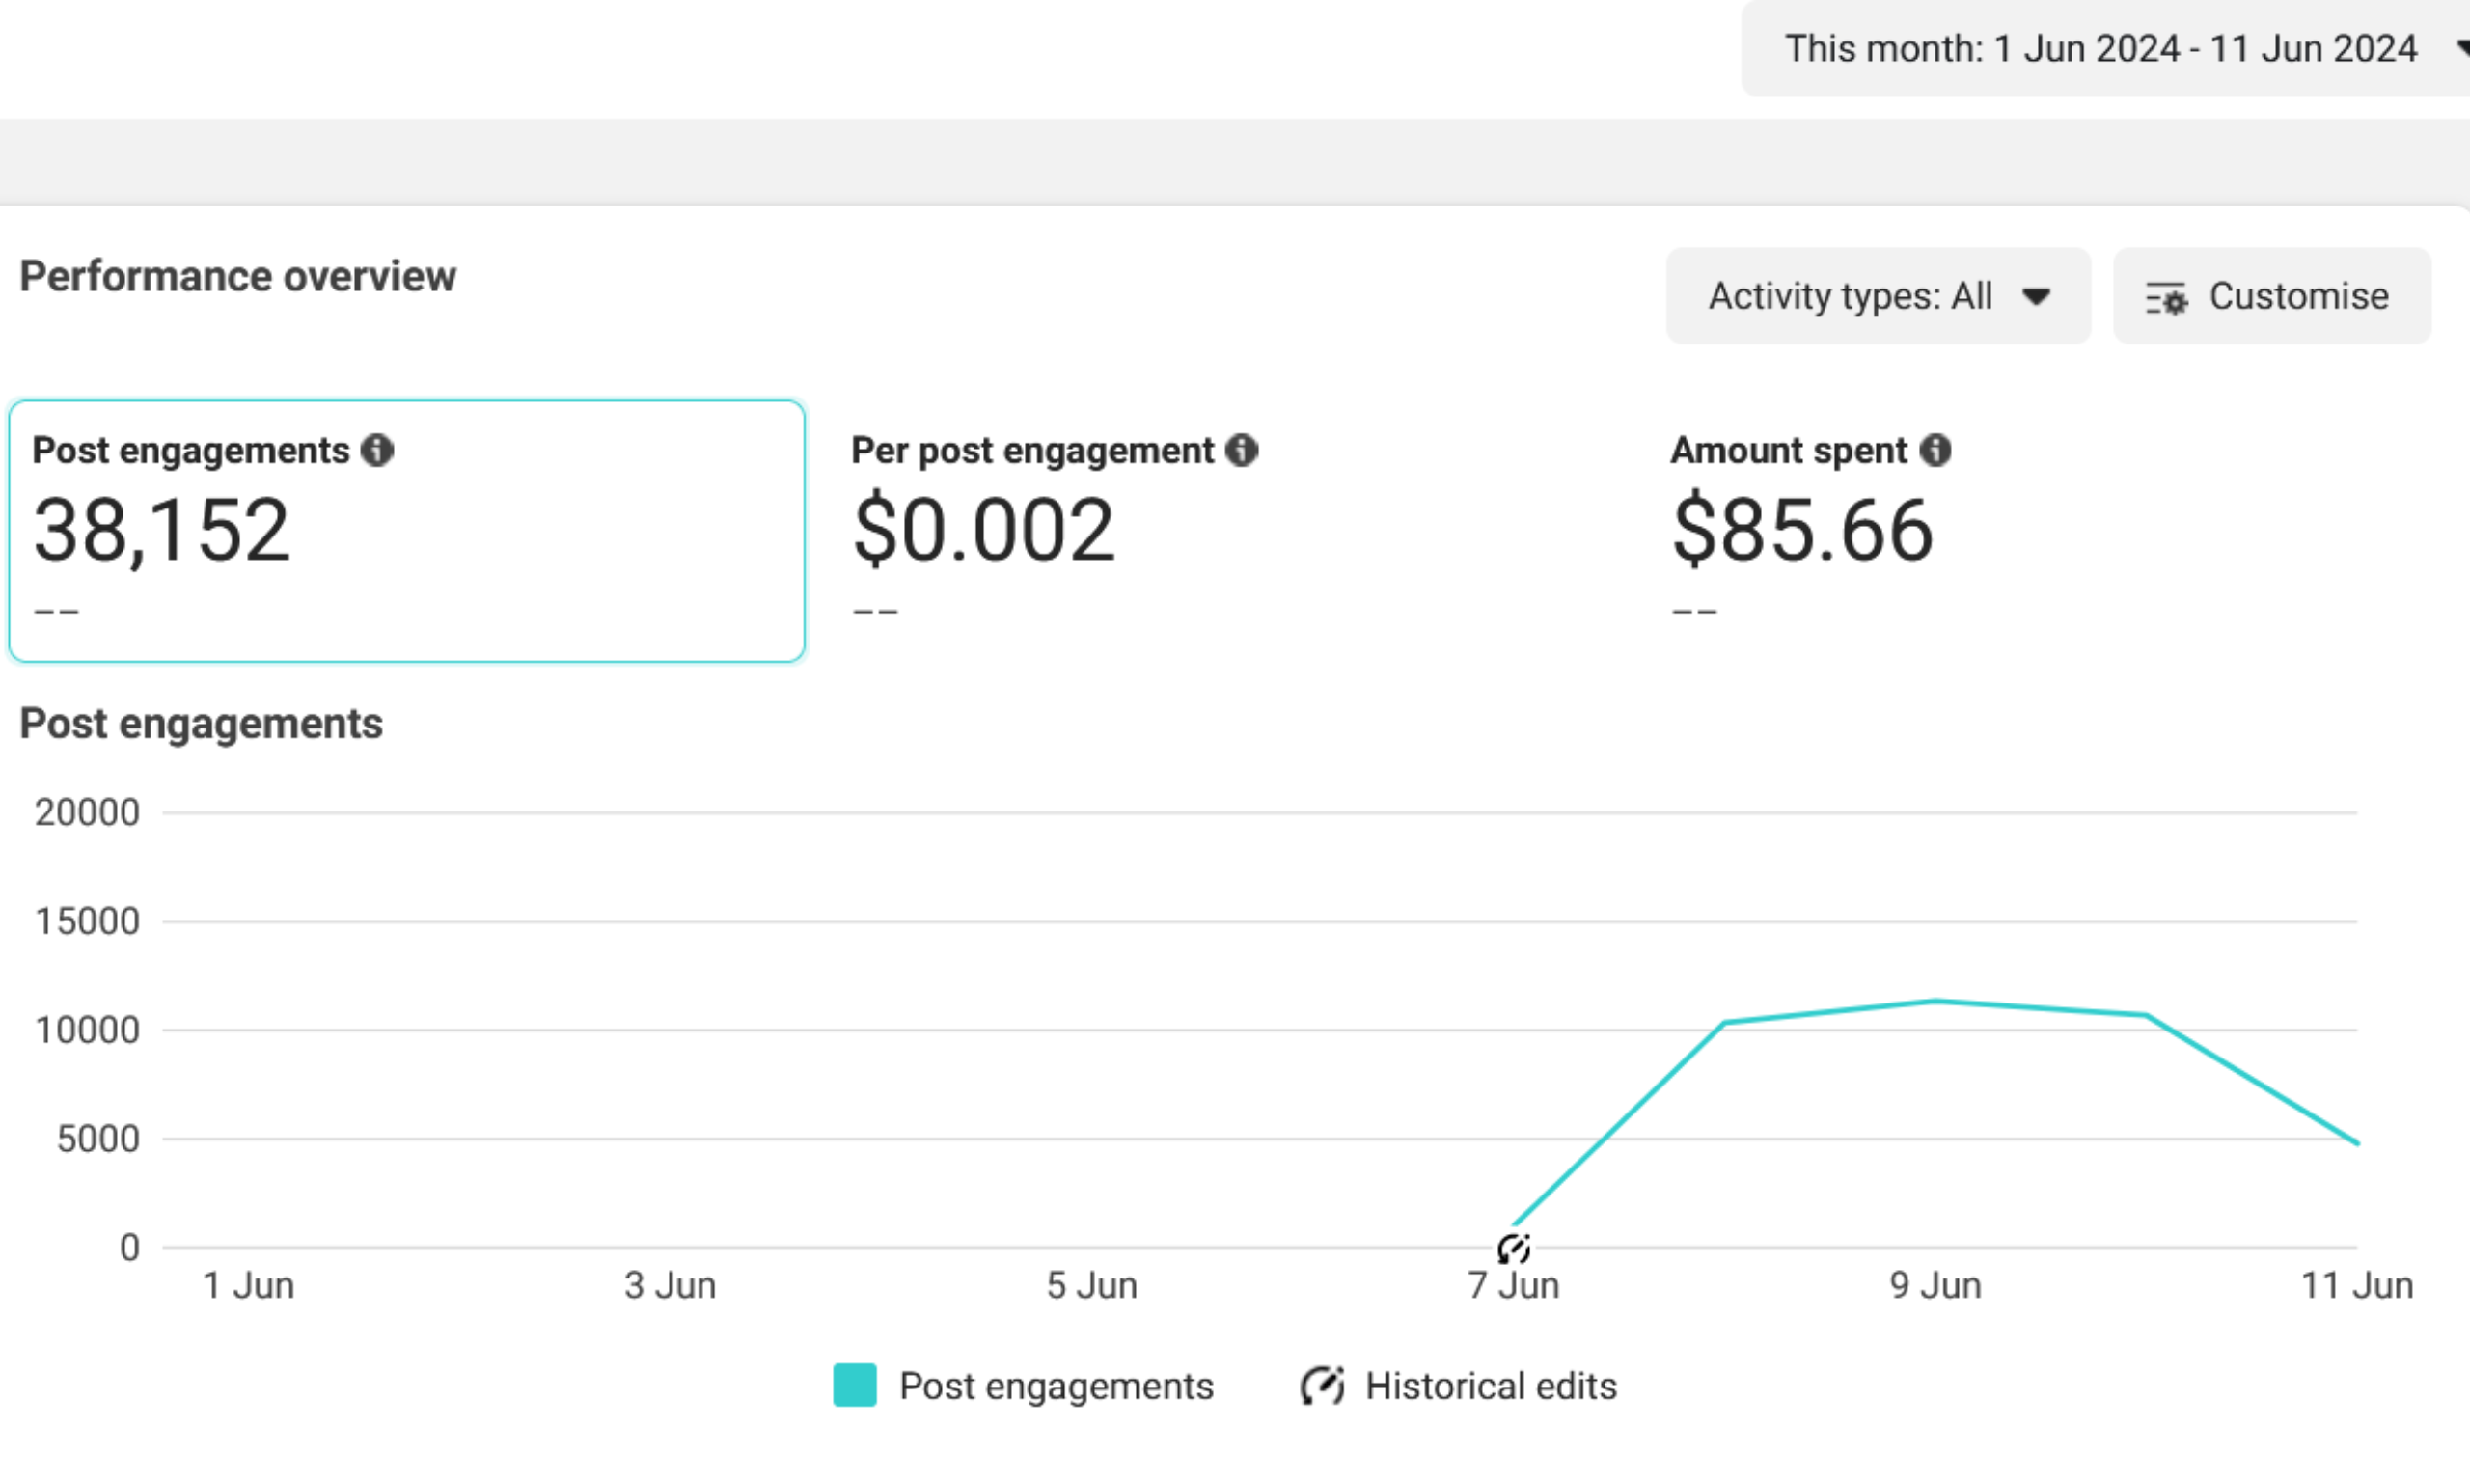Click the 20000 y-axis label

click(87, 813)
